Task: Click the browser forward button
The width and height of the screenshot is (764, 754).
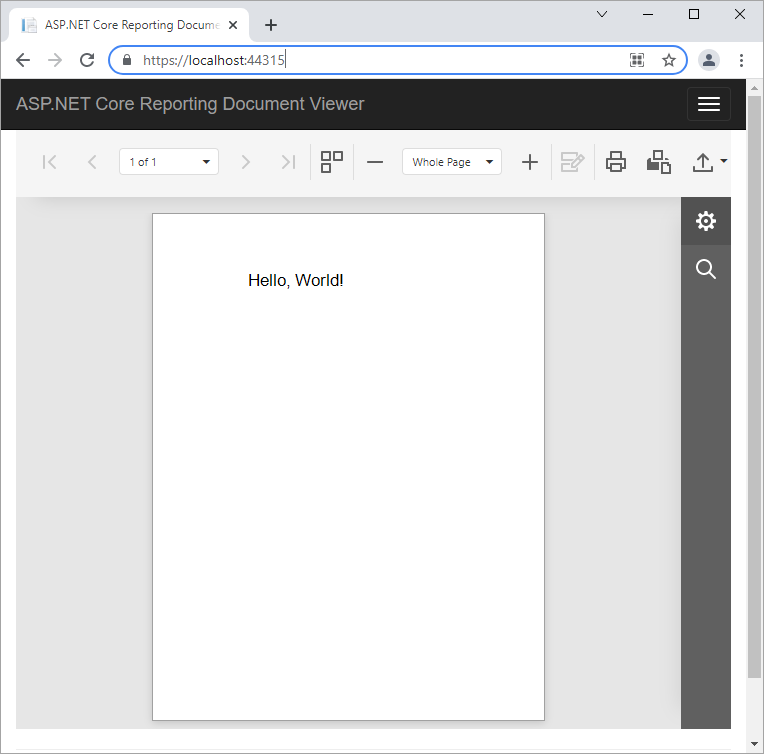Action: (55, 60)
